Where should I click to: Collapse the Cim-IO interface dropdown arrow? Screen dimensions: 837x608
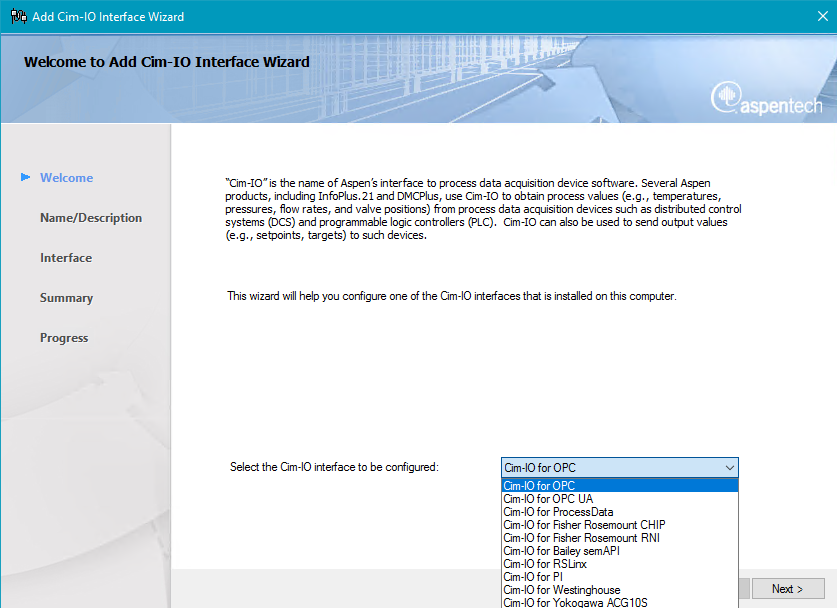coord(730,468)
